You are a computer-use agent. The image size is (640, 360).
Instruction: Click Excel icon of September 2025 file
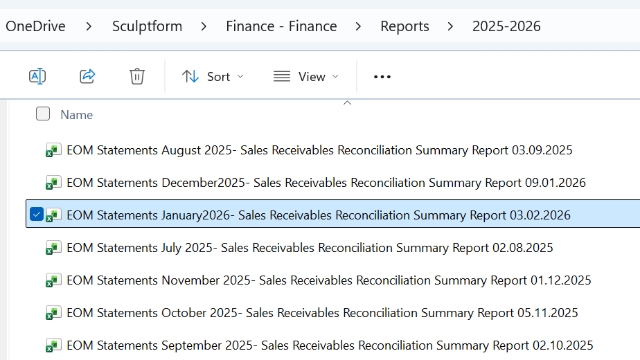(x=53, y=345)
